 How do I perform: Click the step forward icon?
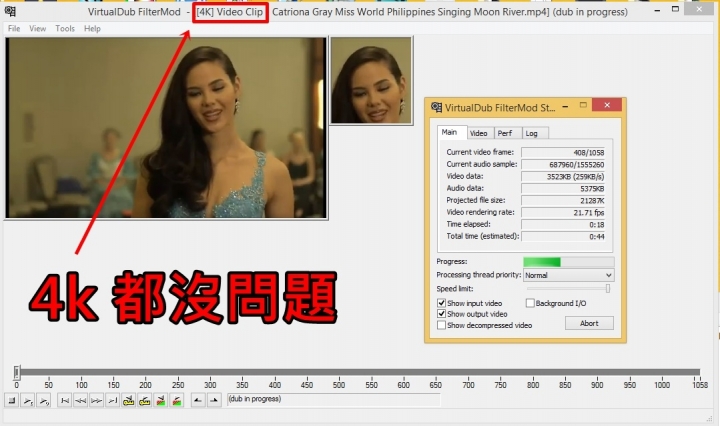pyautogui.click(x=96, y=401)
